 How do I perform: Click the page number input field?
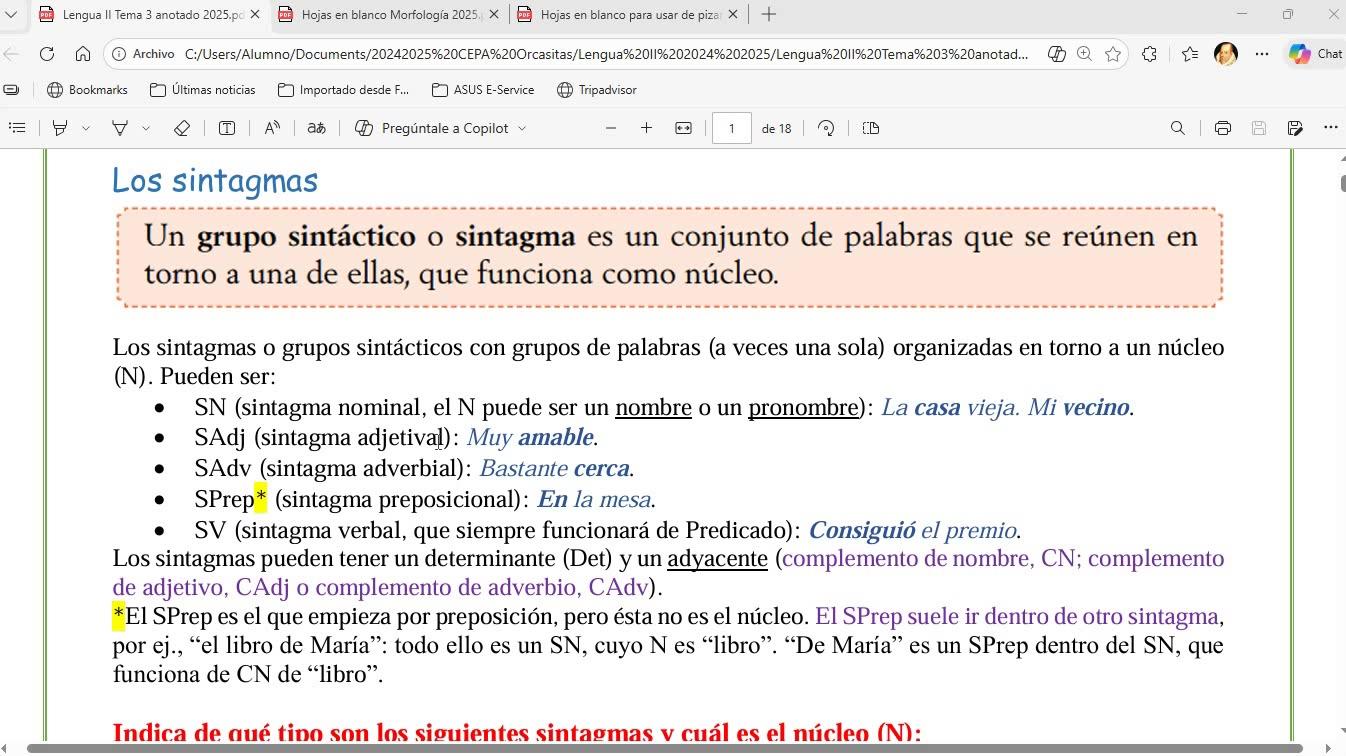(732, 128)
